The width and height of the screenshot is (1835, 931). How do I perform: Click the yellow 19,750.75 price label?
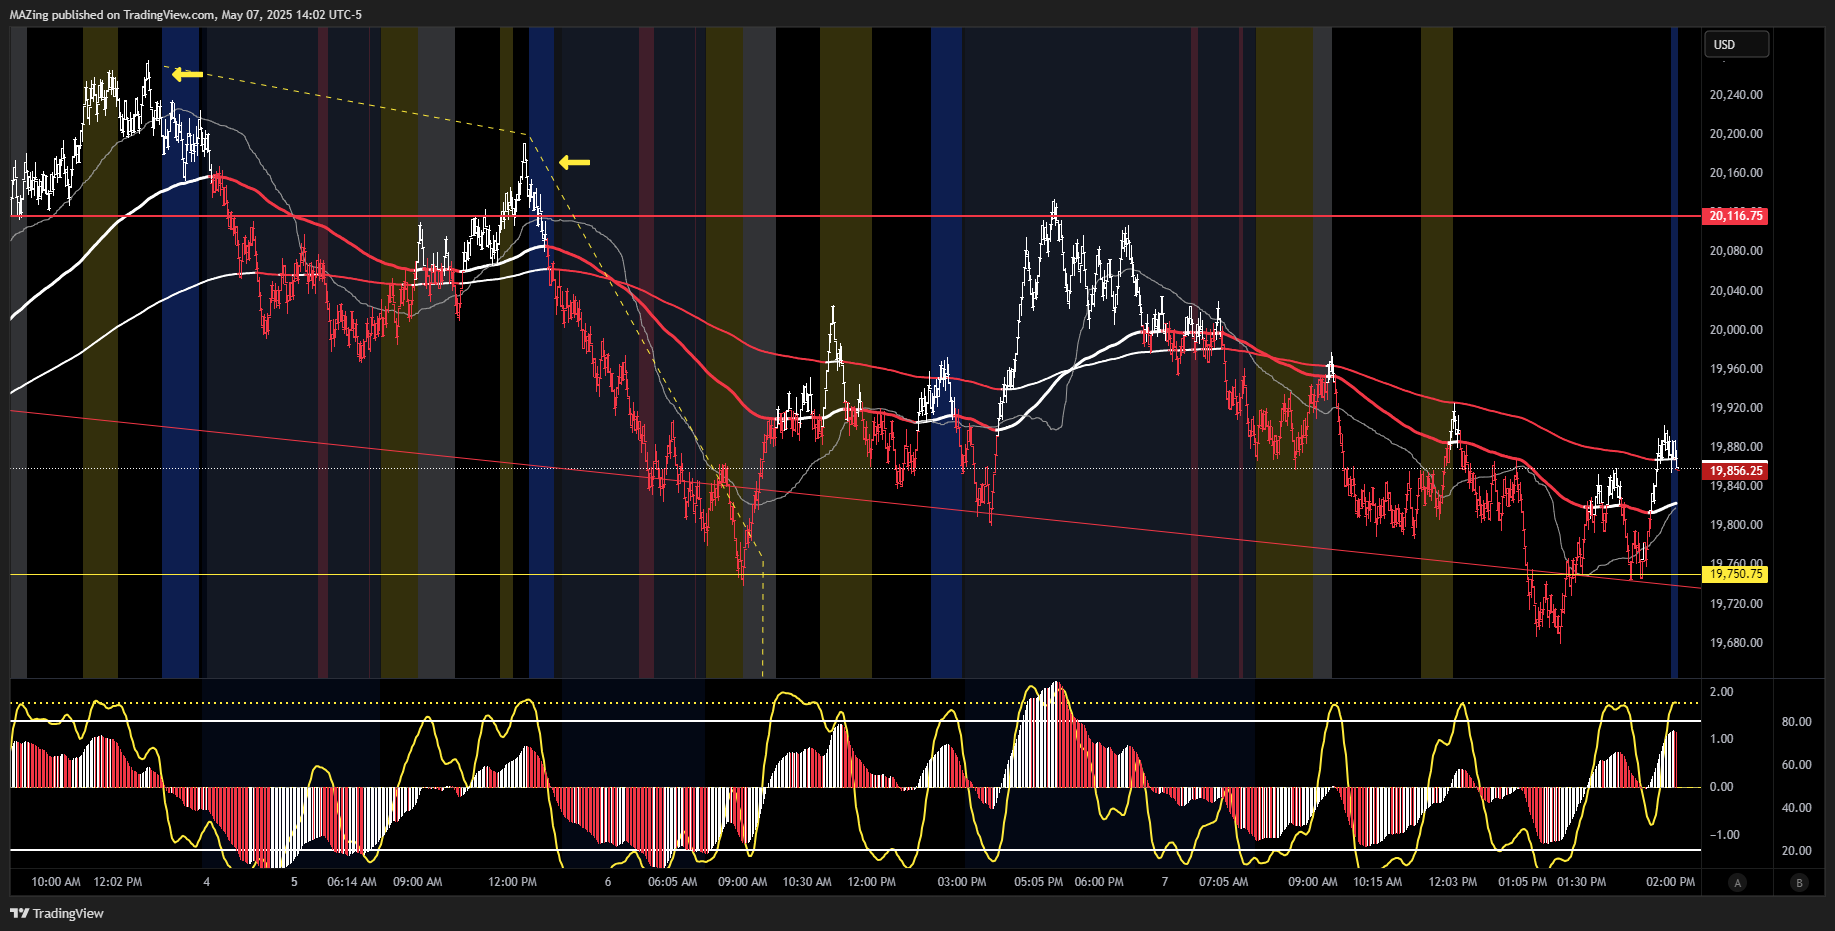pos(1735,574)
